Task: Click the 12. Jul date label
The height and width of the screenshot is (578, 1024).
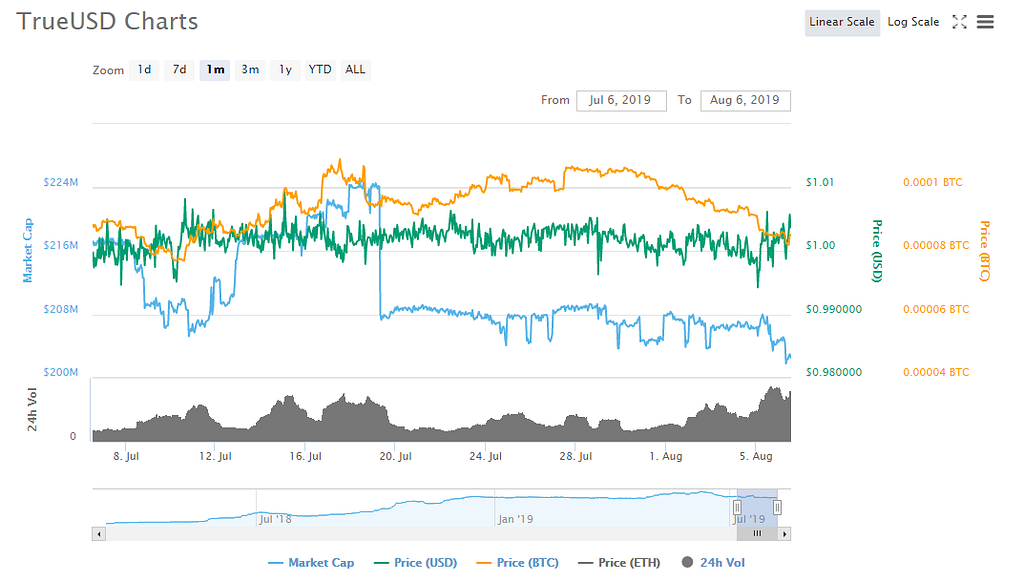Action: click(216, 457)
